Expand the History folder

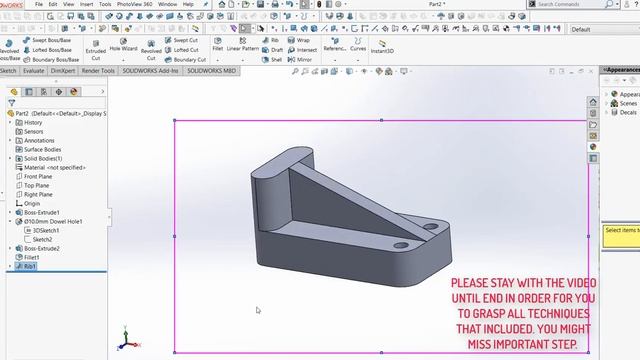[x=10, y=122]
